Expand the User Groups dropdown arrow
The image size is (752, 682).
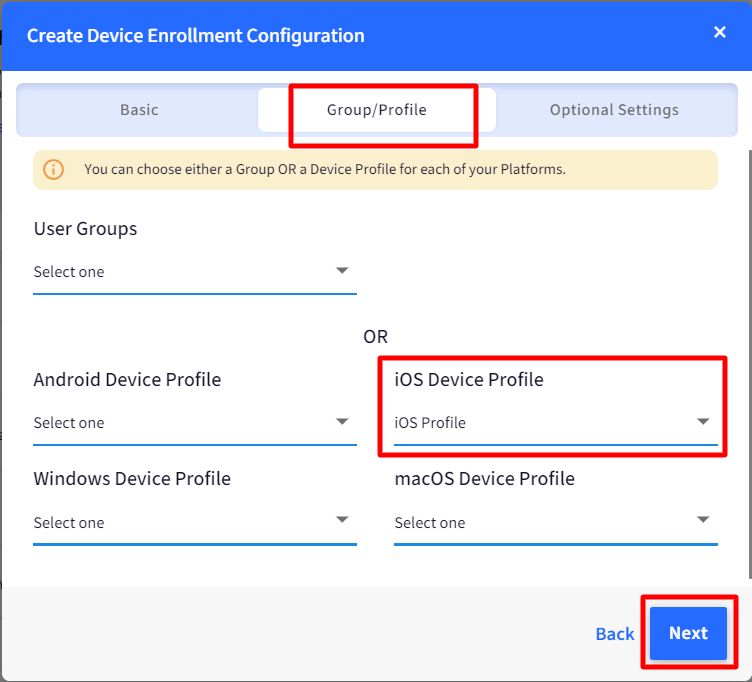[342, 270]
